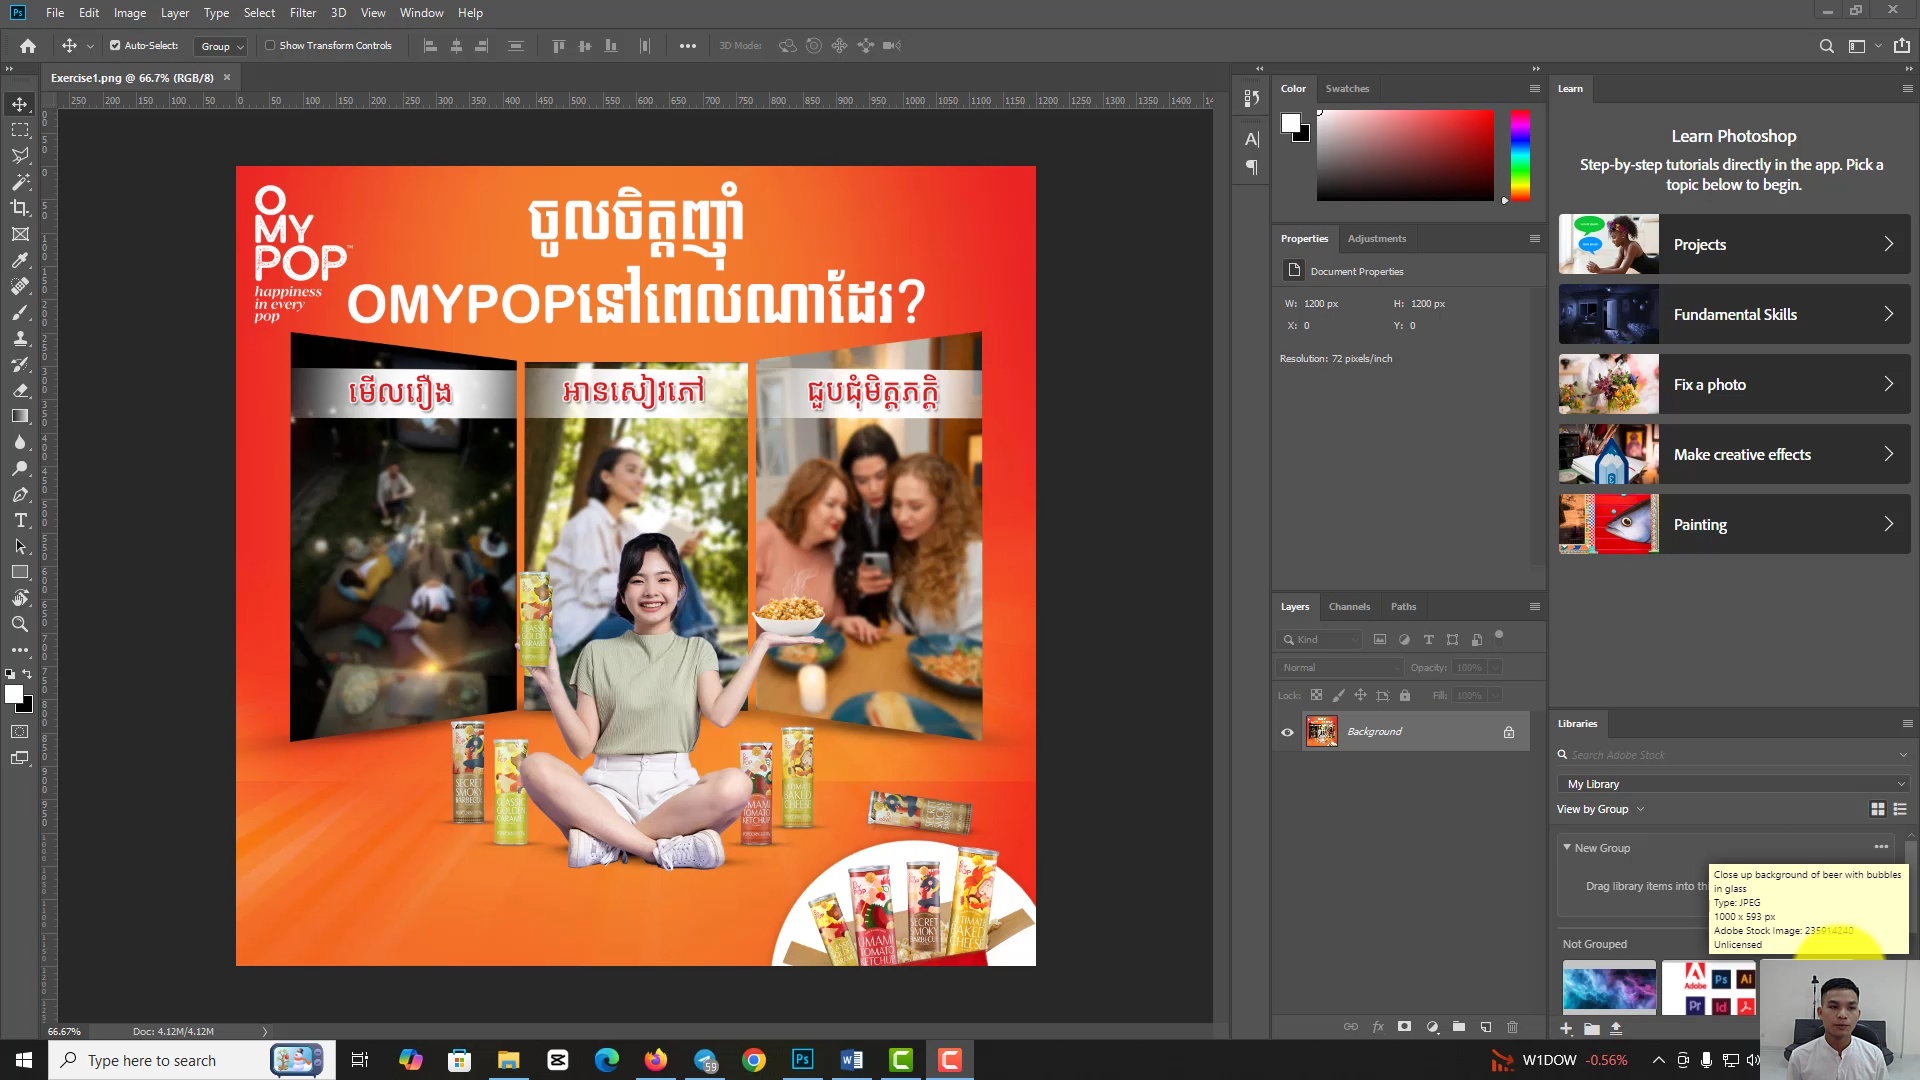1920x1080 pixels.
Task: Switch to the Adjustments tab
Action: pyautogui.click(x=1376, y=239)
